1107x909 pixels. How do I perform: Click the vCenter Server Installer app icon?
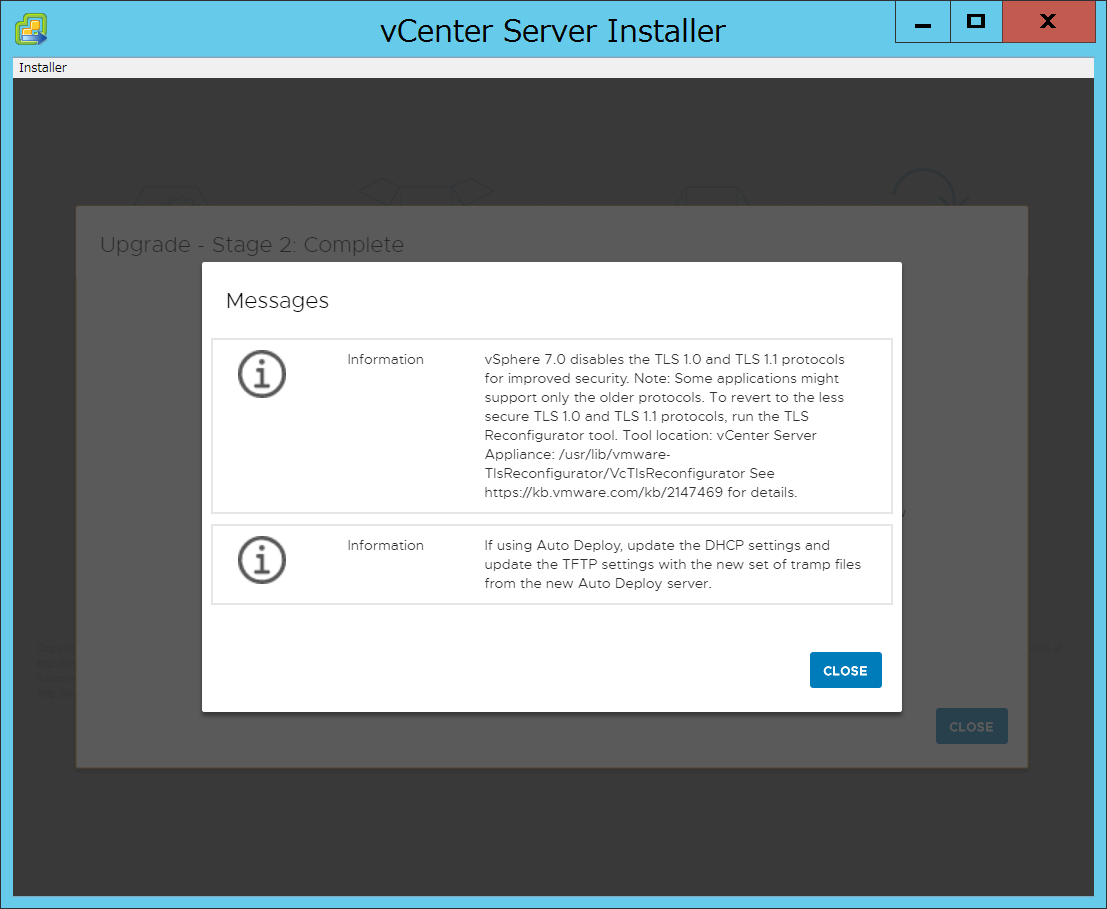coord(31,30)
